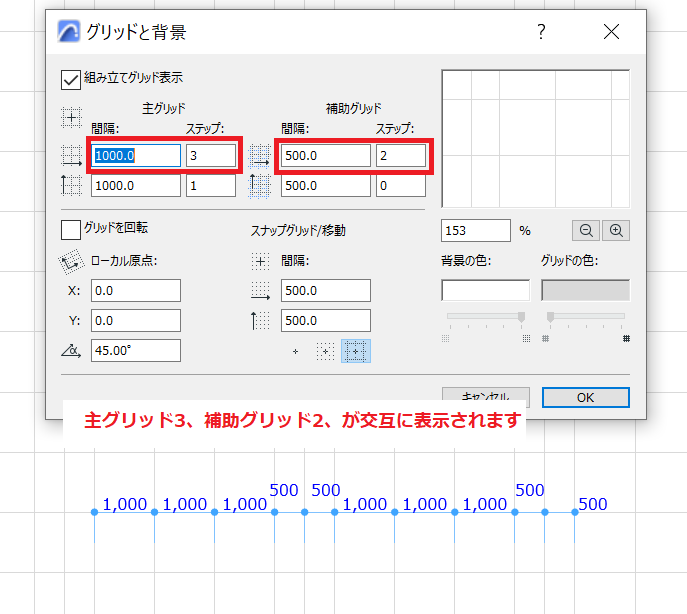687x614 pixels.
Task: Click the auxiliary grid horizontal direction icon
Action: coord(260,156)
